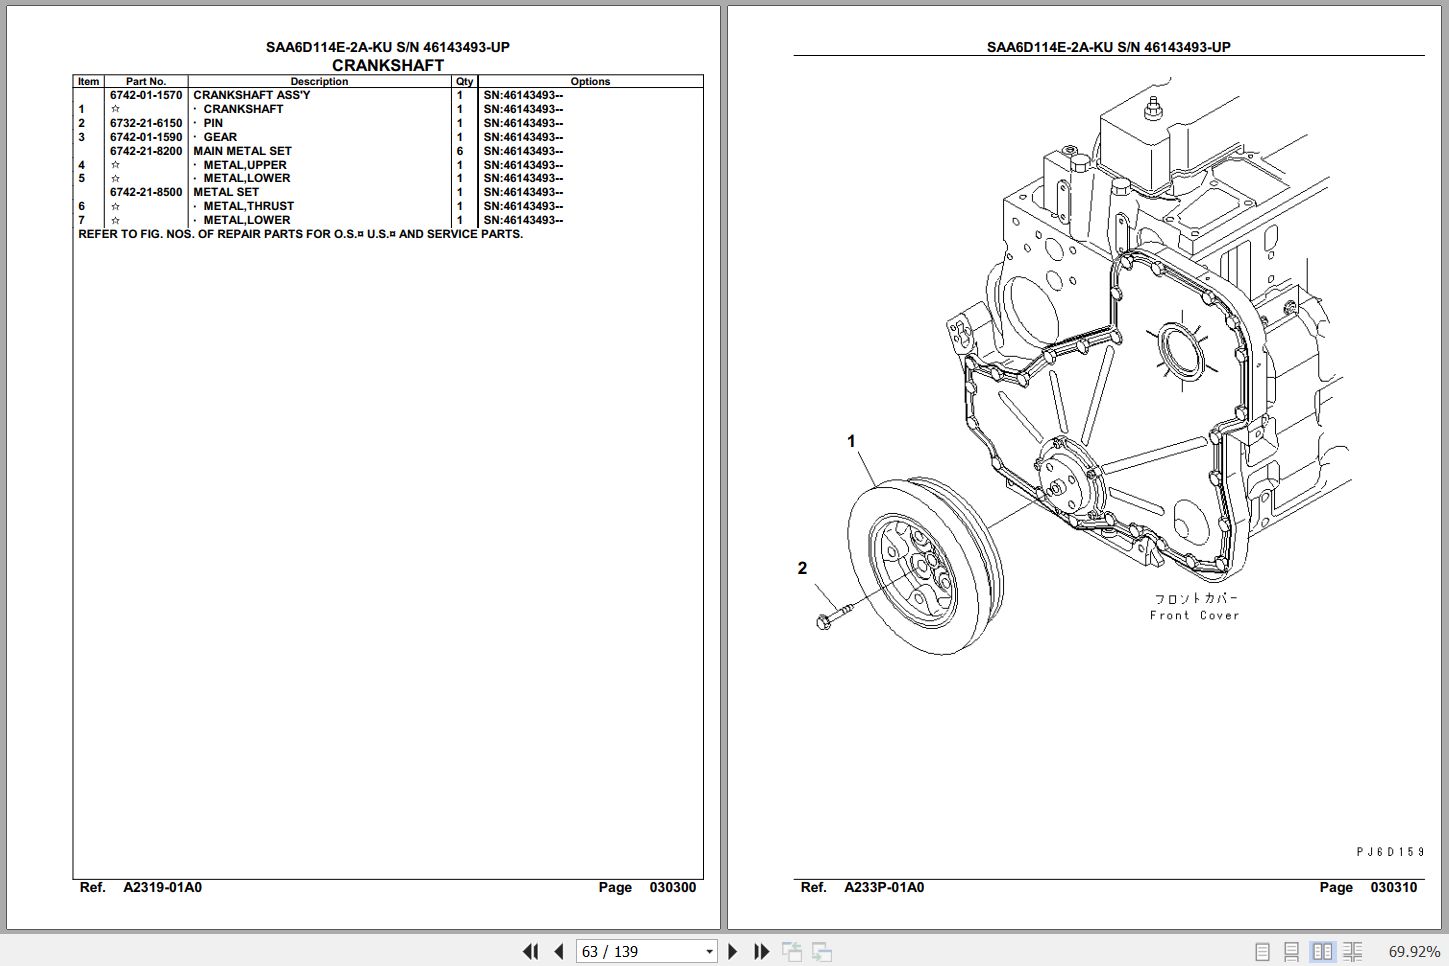Image resolution: width=1449 pixels, height=966 pixels.
Task: Click the drawing code PJ6D159
Action: click(1391, 852)
